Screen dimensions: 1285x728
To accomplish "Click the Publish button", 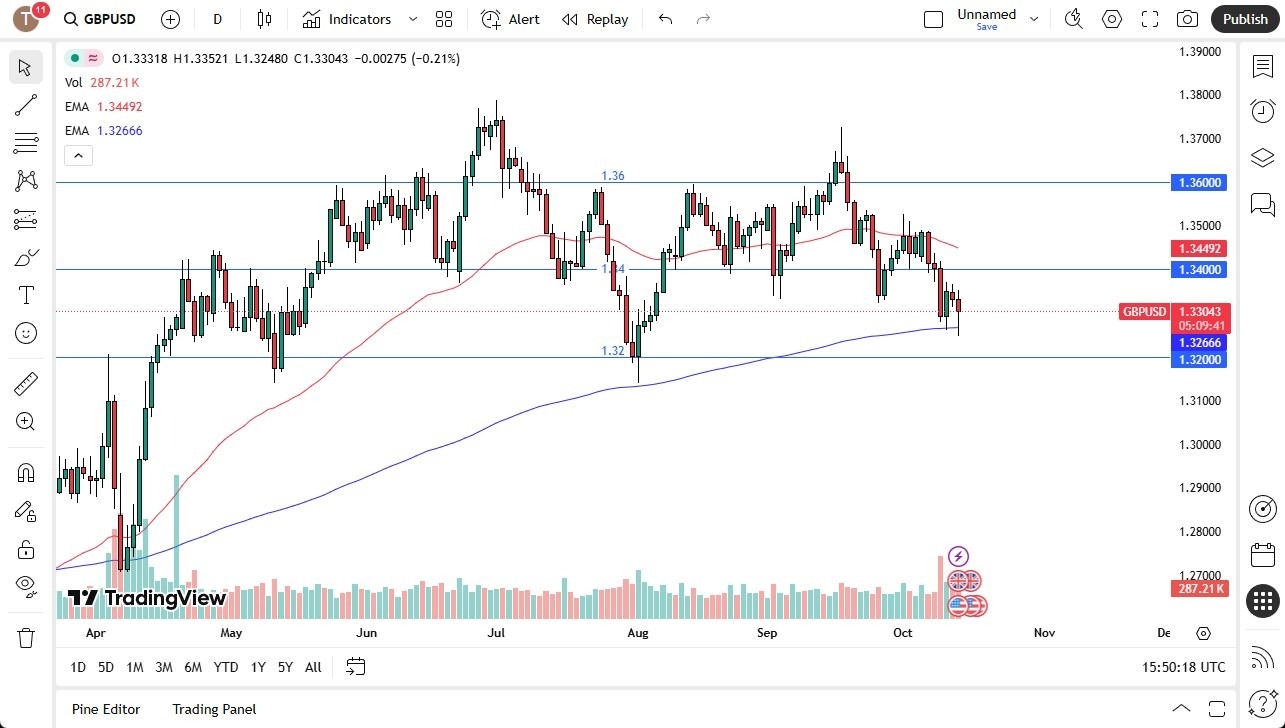I will click(x=1245, y=19).
